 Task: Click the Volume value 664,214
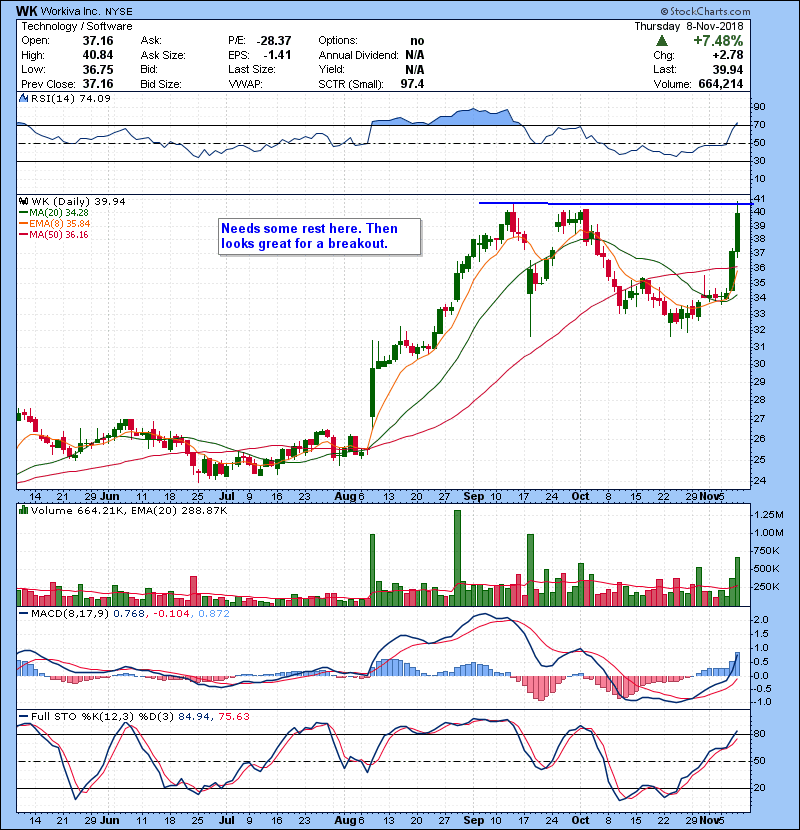(x=721, y=84)
